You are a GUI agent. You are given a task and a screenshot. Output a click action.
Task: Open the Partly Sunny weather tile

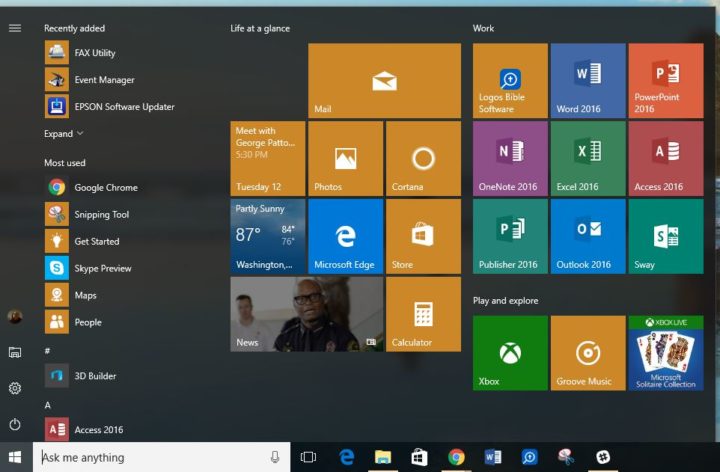268,236
